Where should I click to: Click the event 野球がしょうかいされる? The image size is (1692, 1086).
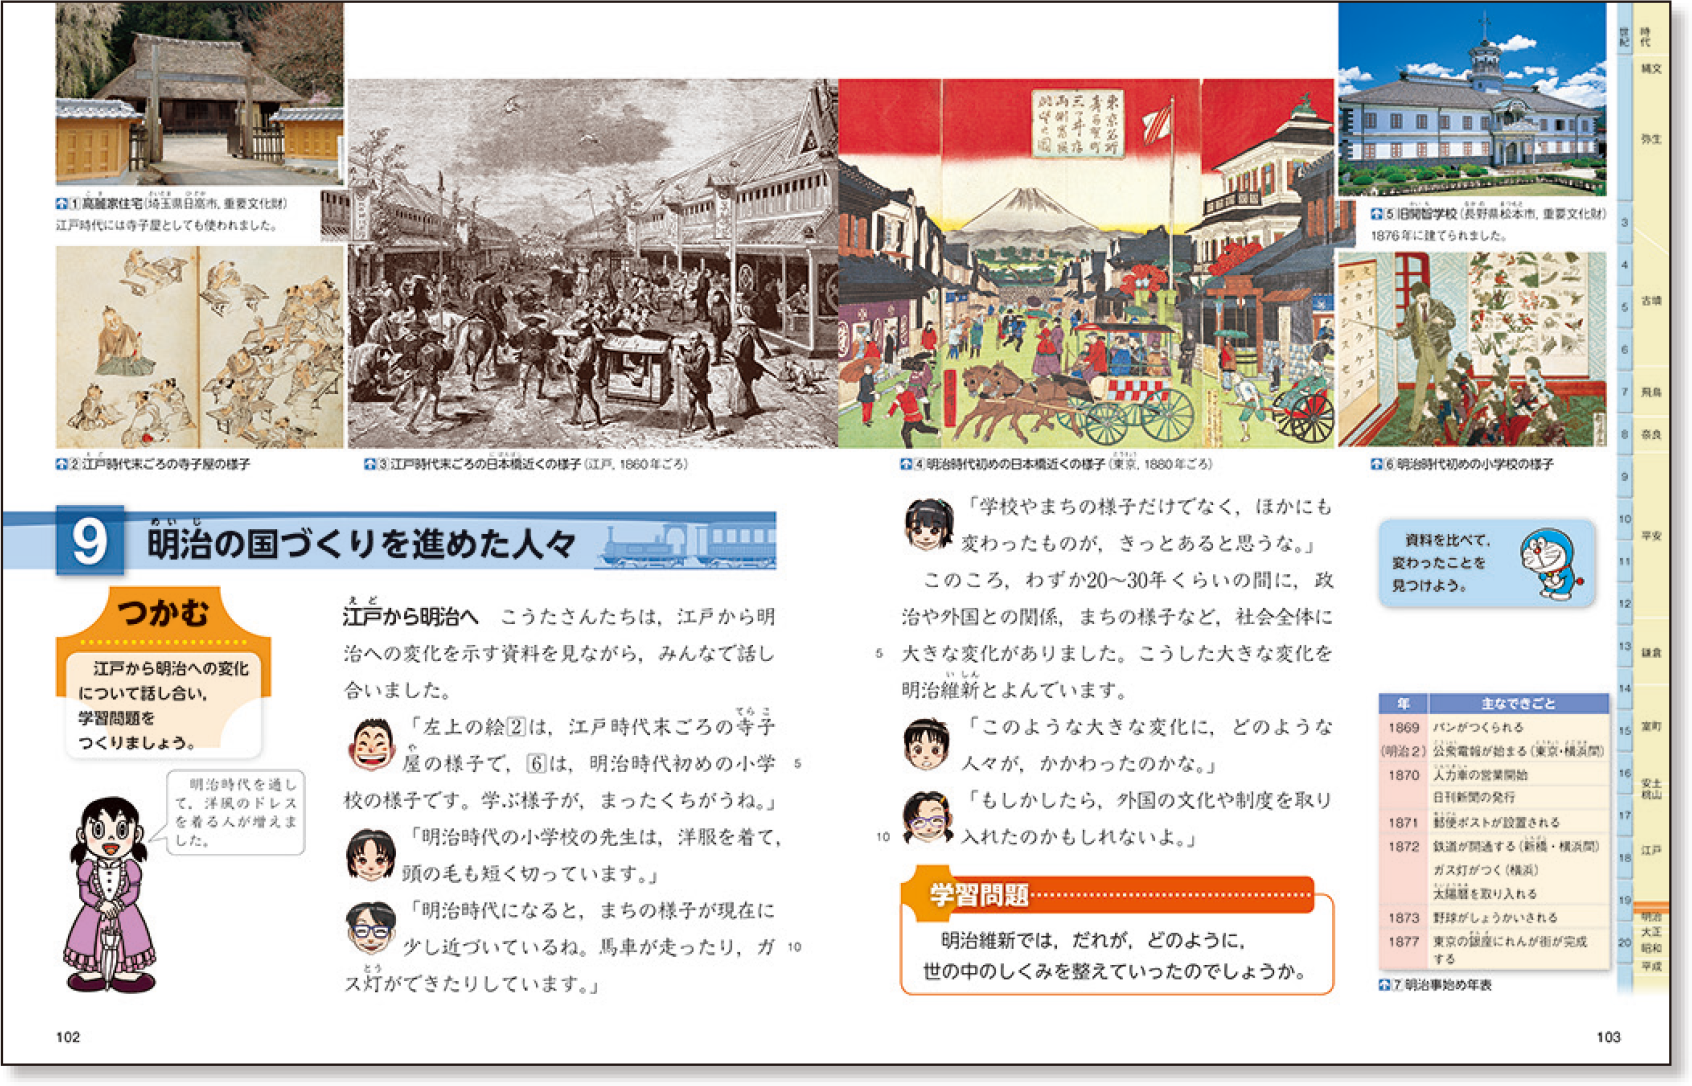[x=1495, y=917]
